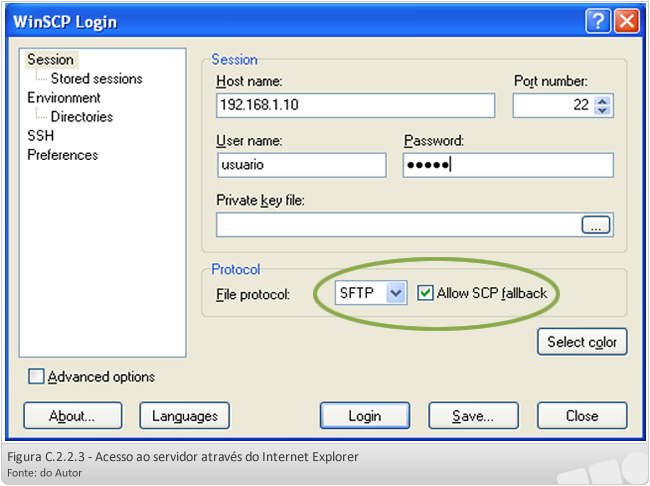This screenshot has width=650, height=486.
Task: Browse for private key file
Action: click(596, 225)
